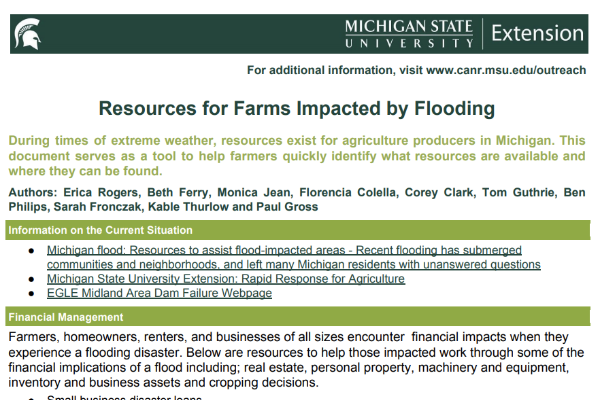Click the green introductory paragraph about extreme weather

click(297, 156)
